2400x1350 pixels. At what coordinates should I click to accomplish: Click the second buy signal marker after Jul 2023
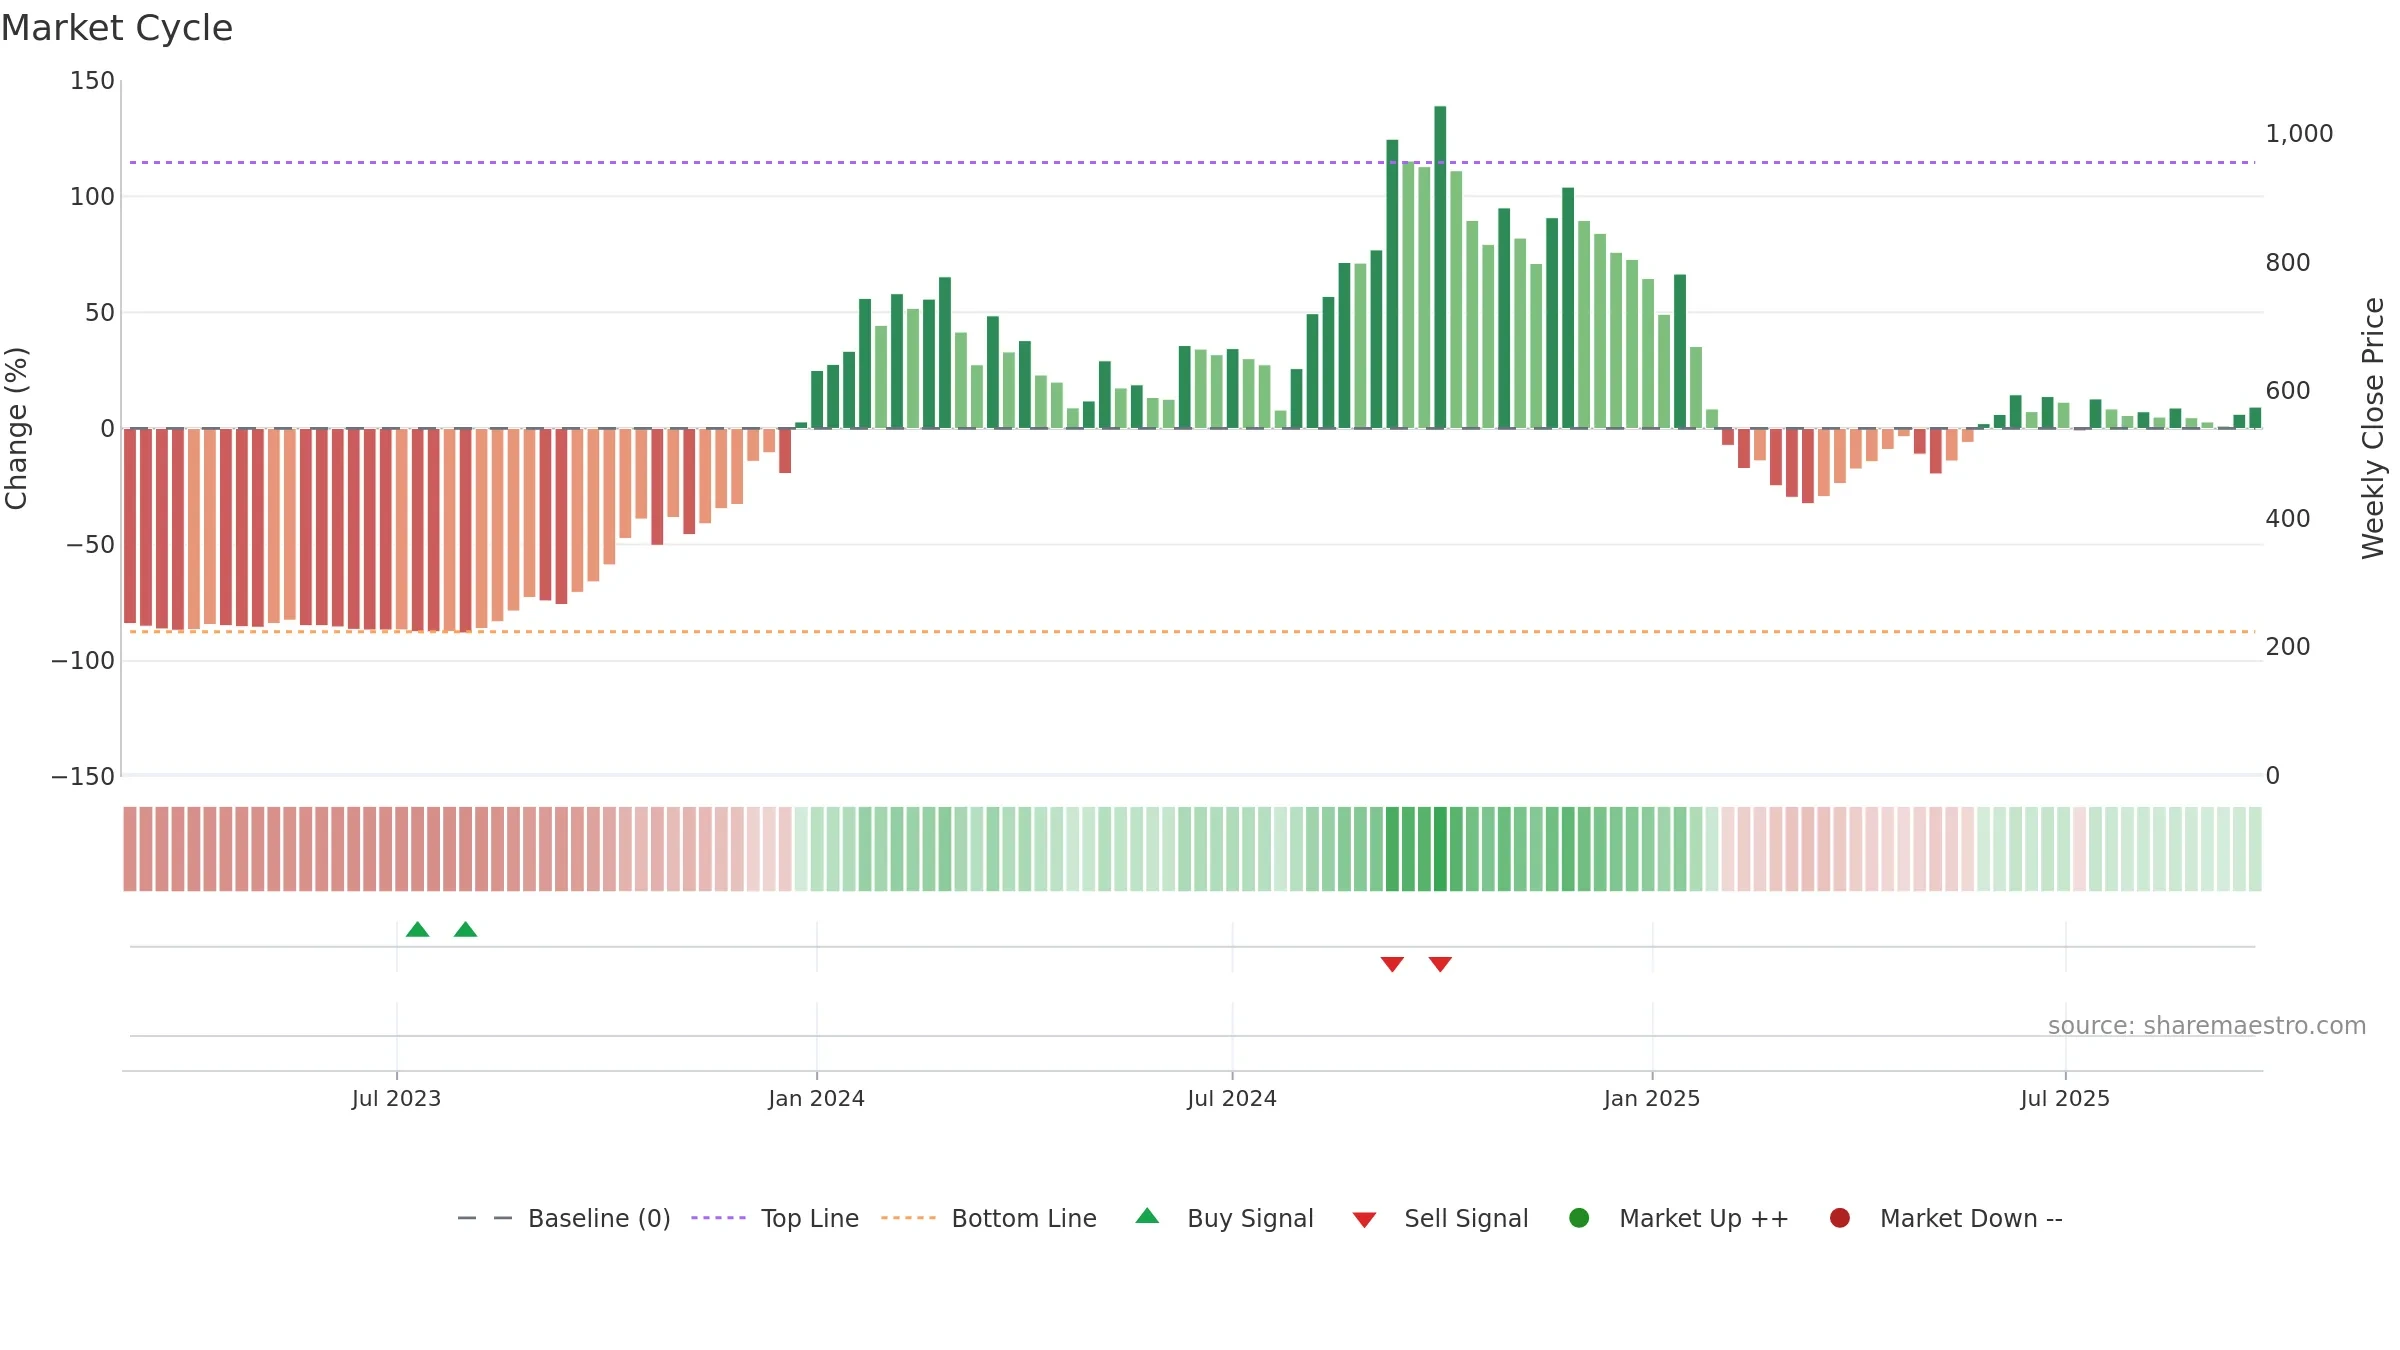pyautogui.click(x=465, y=929)
